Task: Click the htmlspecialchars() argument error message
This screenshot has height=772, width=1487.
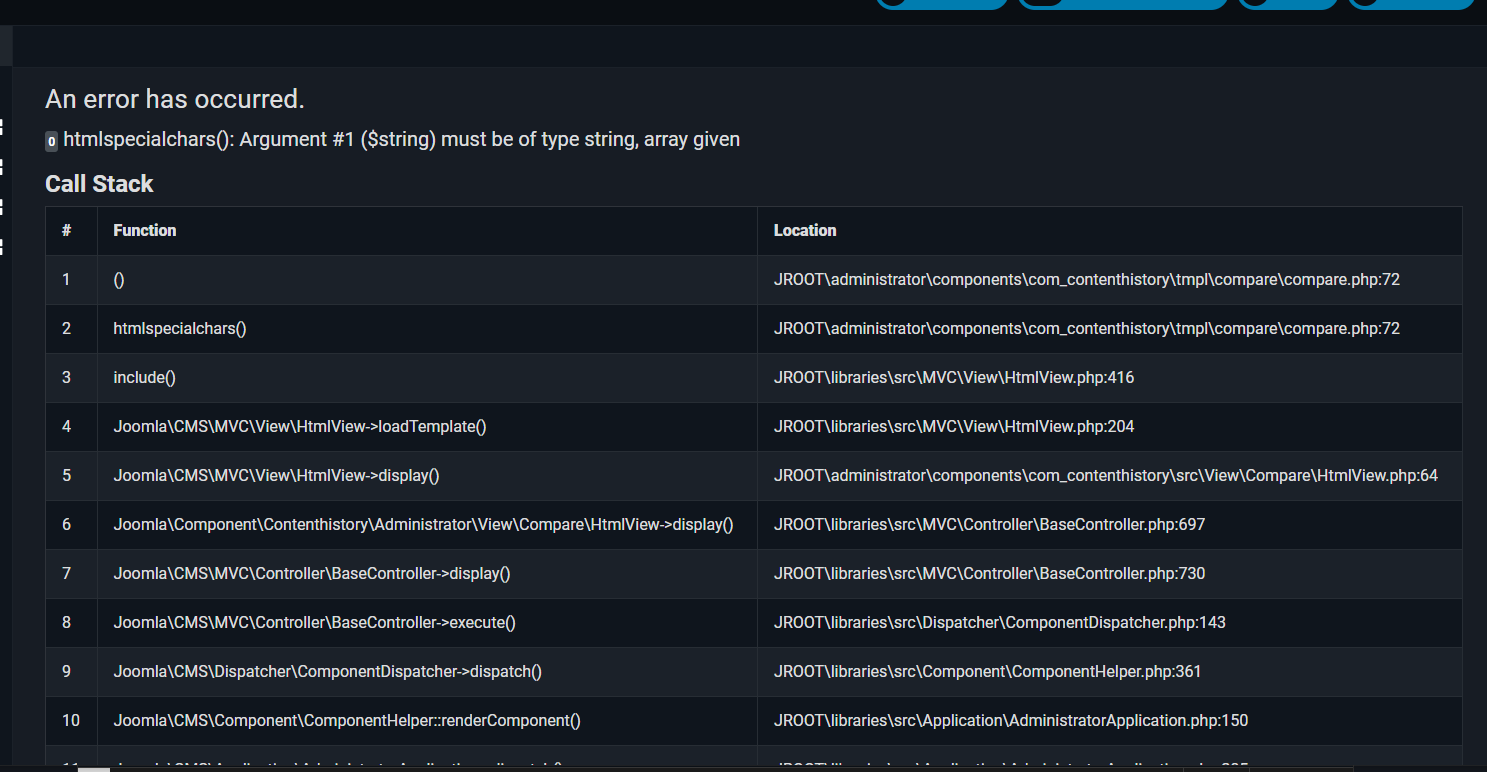Action: click(x=401, y=140)
